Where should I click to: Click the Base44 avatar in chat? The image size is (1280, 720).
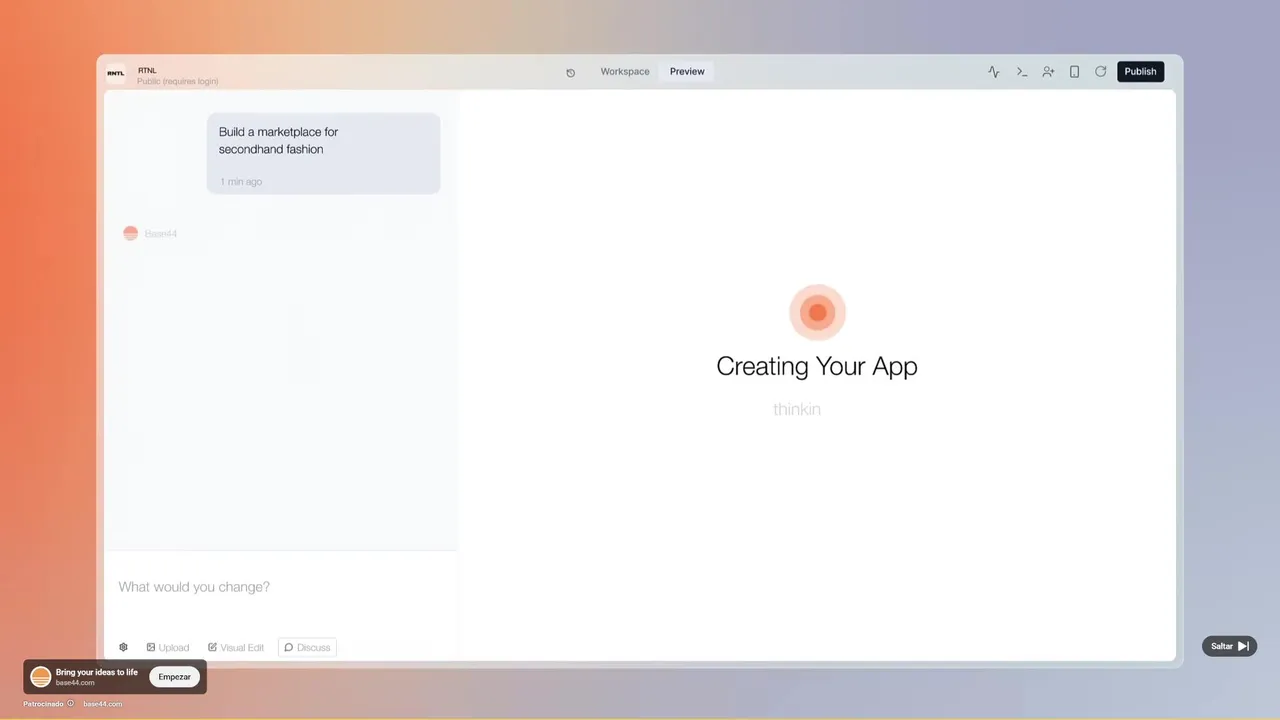pos(130,233)
